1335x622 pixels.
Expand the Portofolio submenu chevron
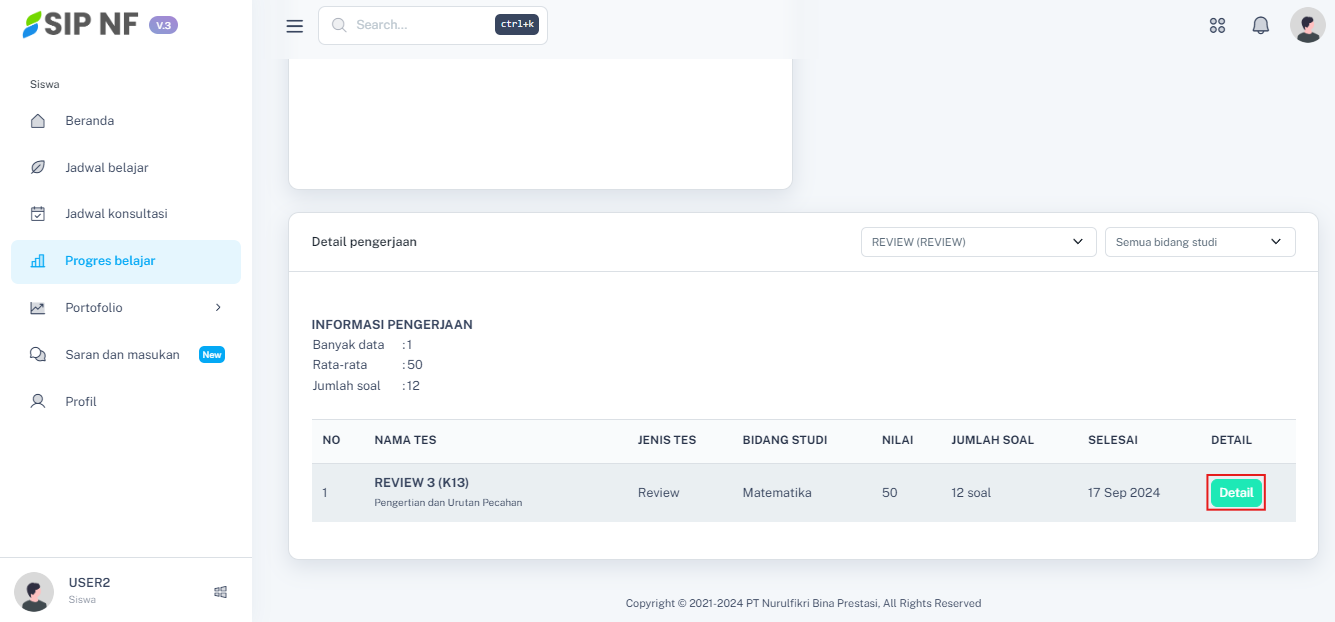(218, 308)
